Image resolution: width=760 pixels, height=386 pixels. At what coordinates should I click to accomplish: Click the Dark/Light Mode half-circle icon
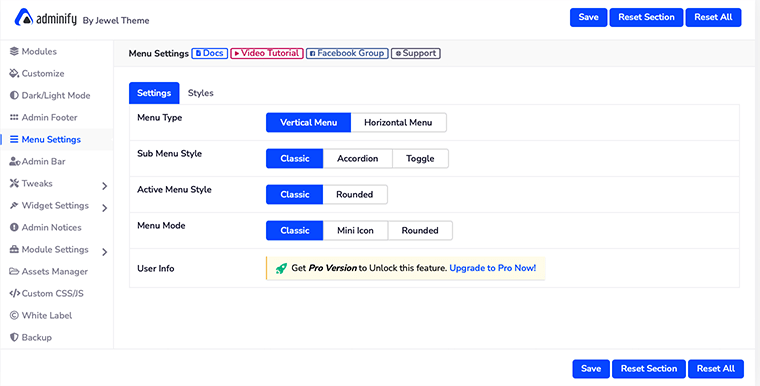coord(14,96)
